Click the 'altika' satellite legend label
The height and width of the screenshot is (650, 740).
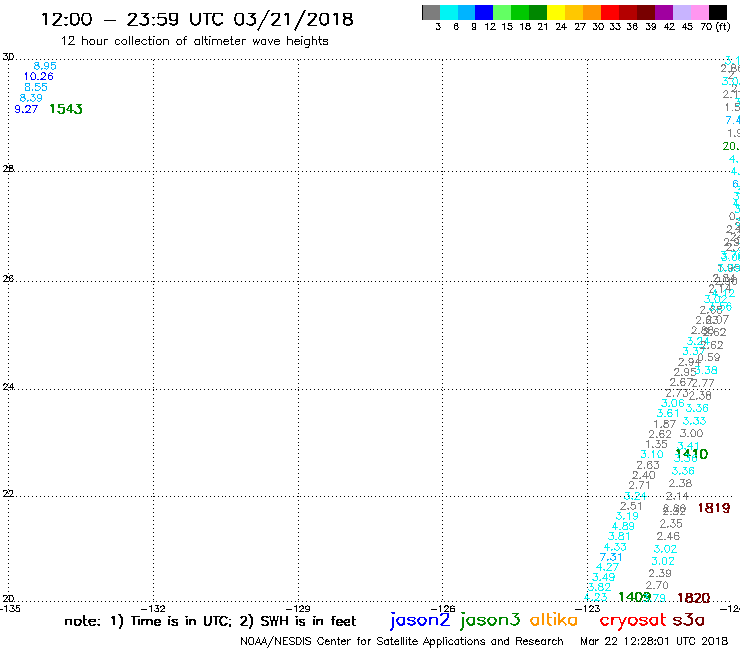(x=553, y=619)
